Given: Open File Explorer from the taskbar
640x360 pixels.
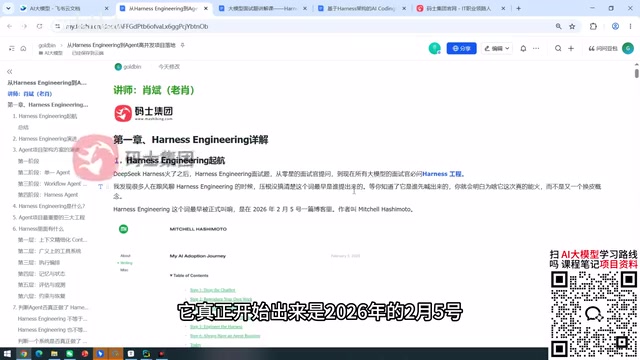Looking at the screenshot, I should (54, 353).
